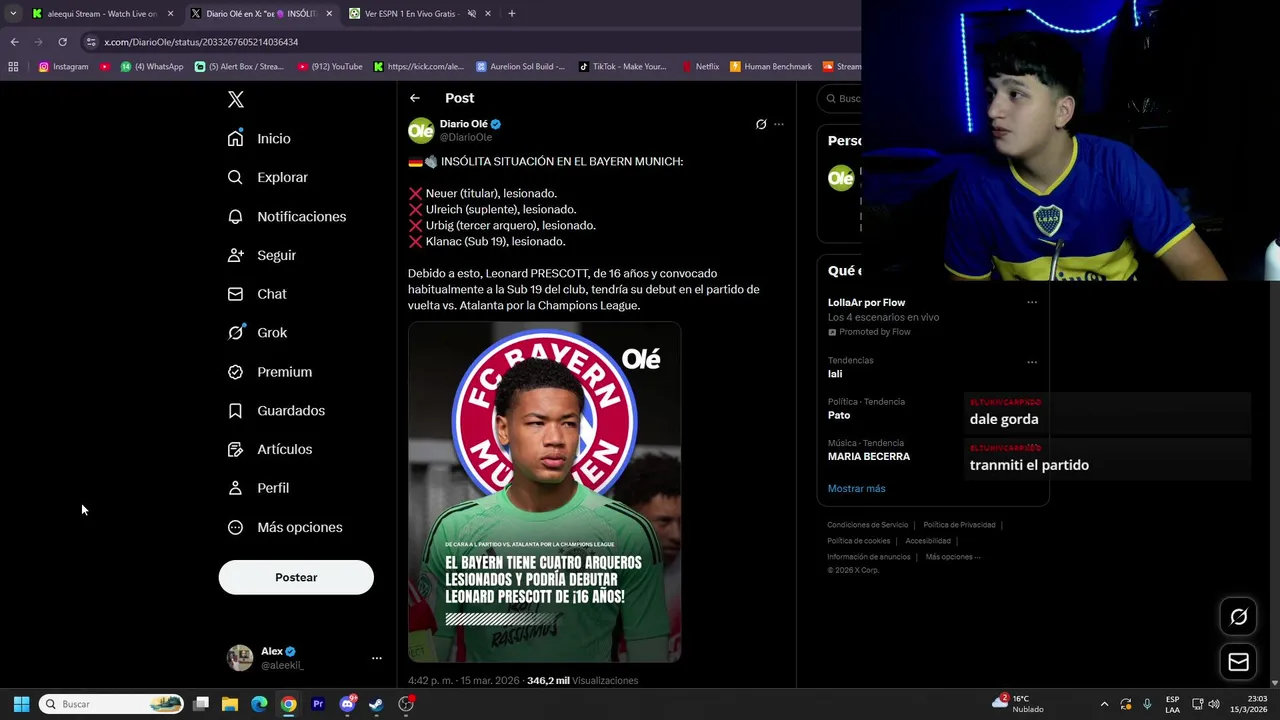The image size is (1280, 720).
Task: Open Condiciones de Servicio footer link
Action: pyautogui.click(x=867, y=525)
